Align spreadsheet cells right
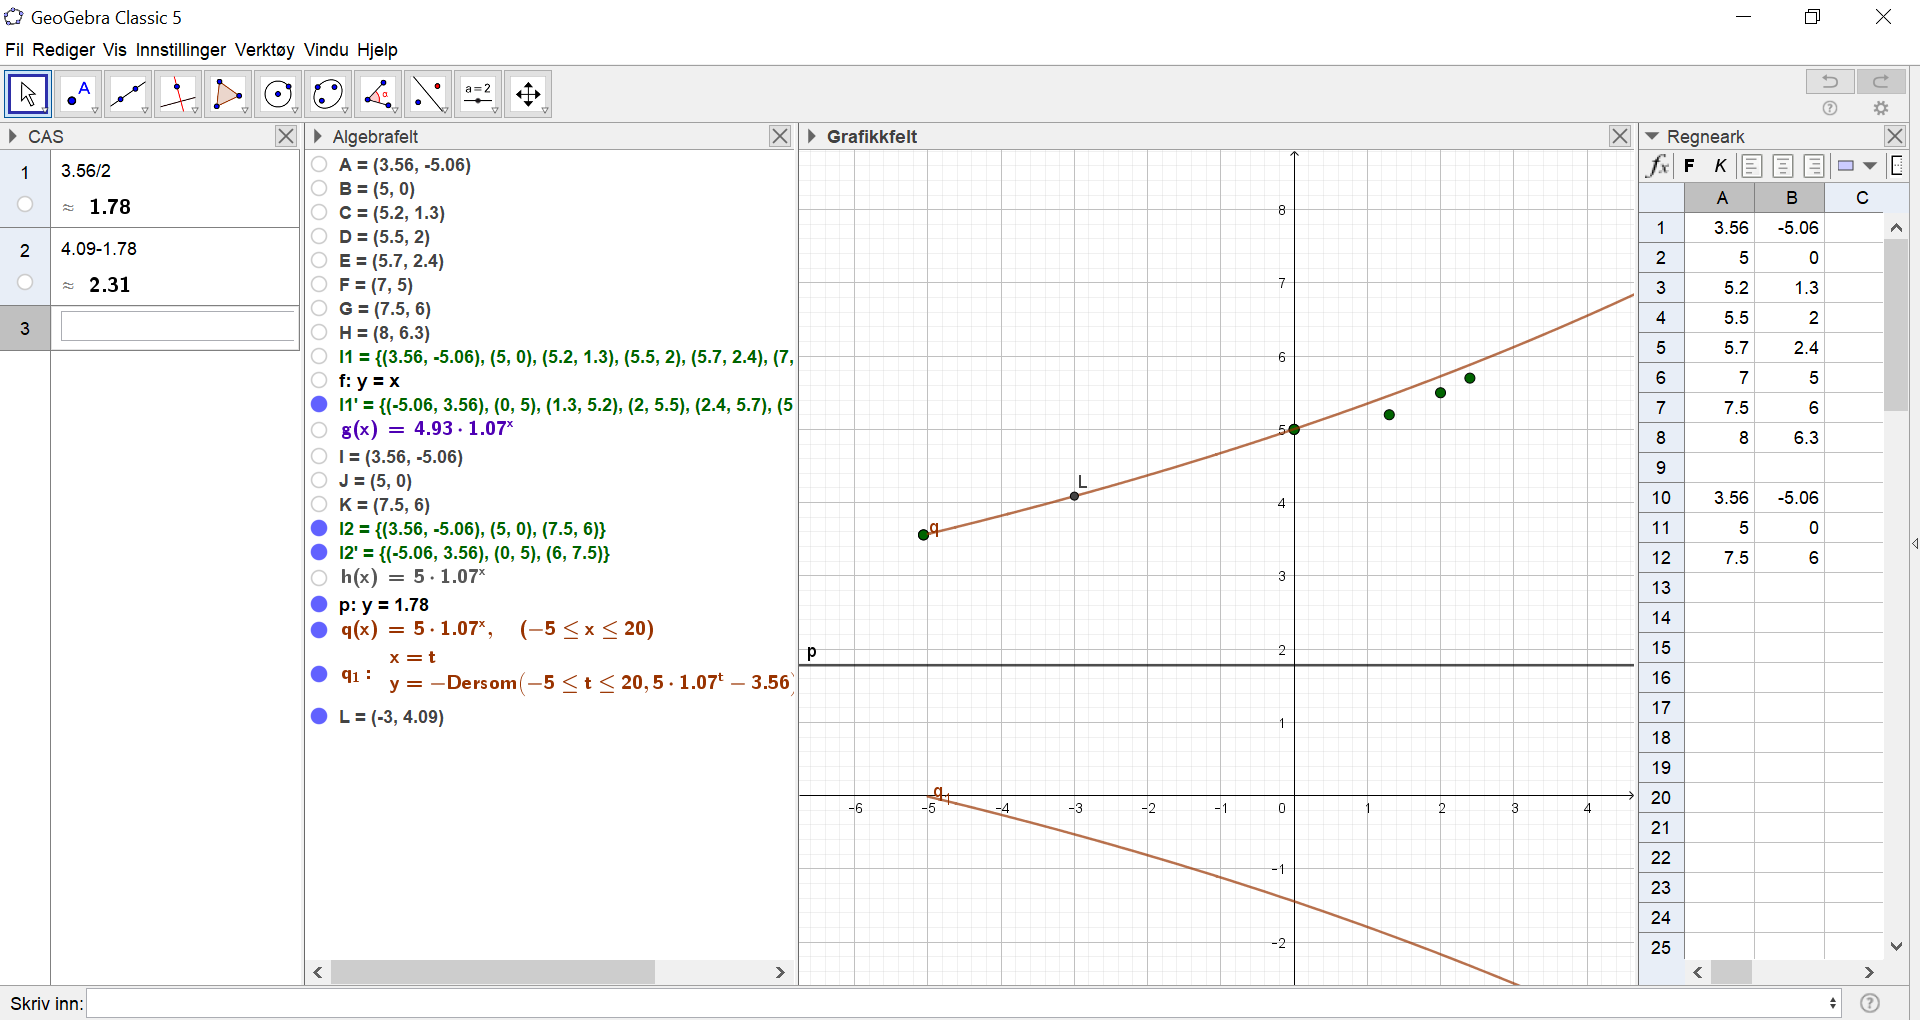1920x1020 pixels. pyautogui.click(x=1814, y=166)
